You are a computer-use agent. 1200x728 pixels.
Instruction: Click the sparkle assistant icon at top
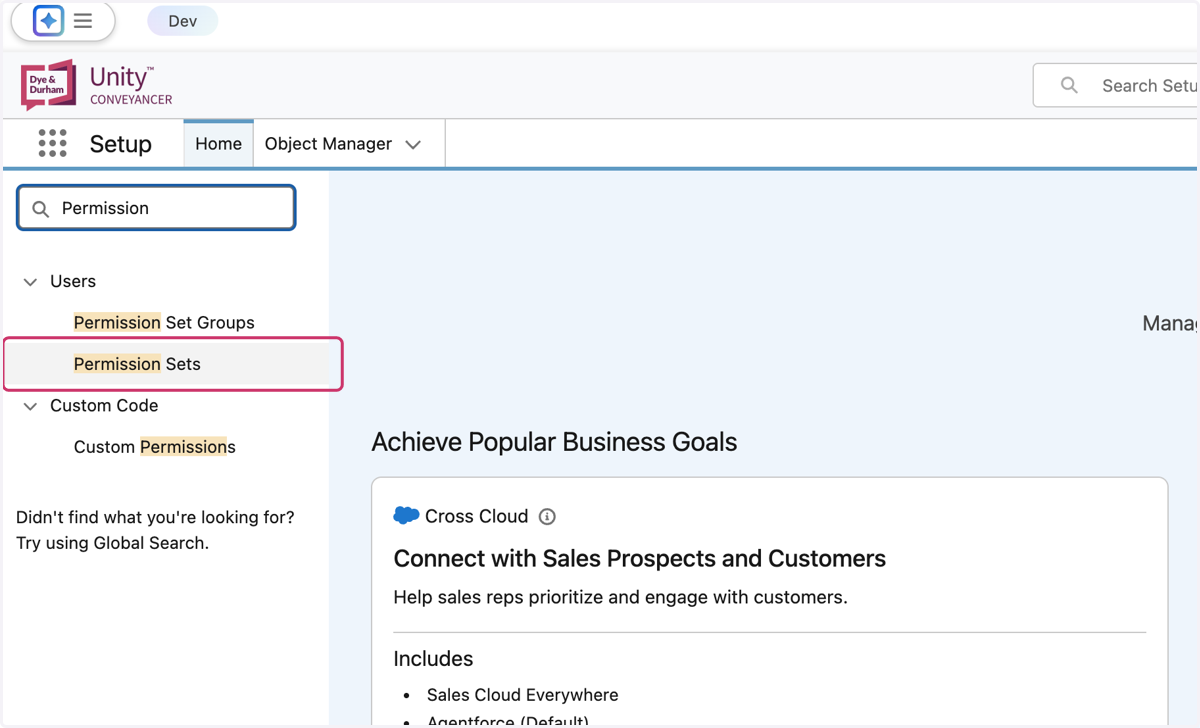coord(48,20)
